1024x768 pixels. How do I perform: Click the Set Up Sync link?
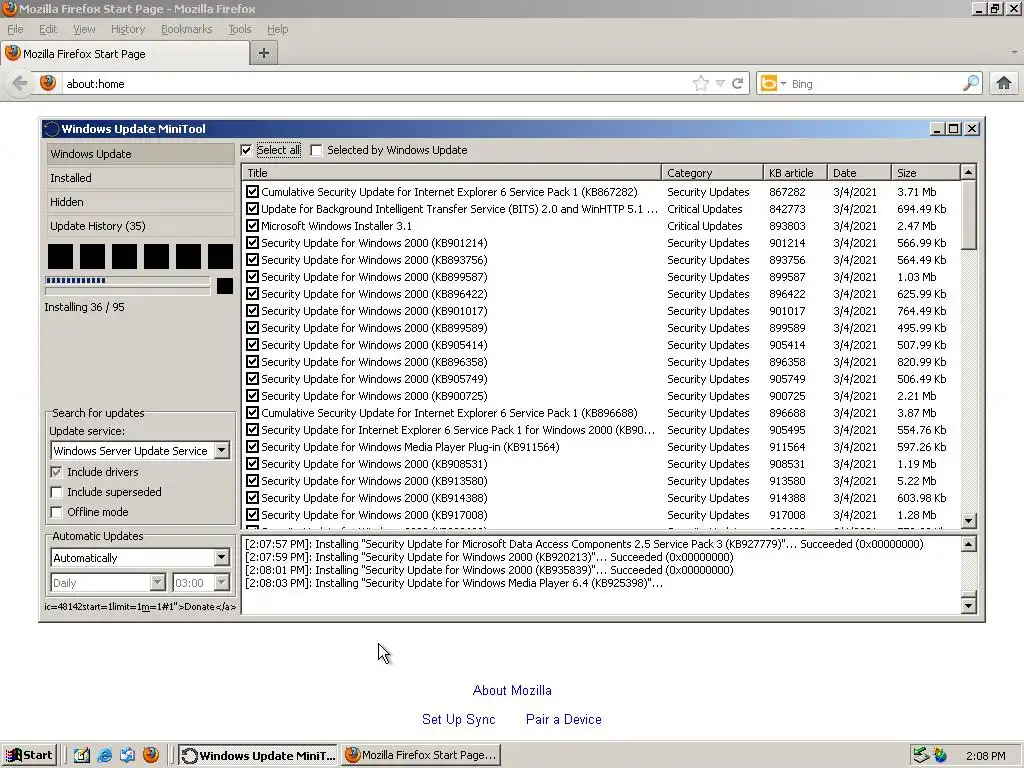(458, 719)
